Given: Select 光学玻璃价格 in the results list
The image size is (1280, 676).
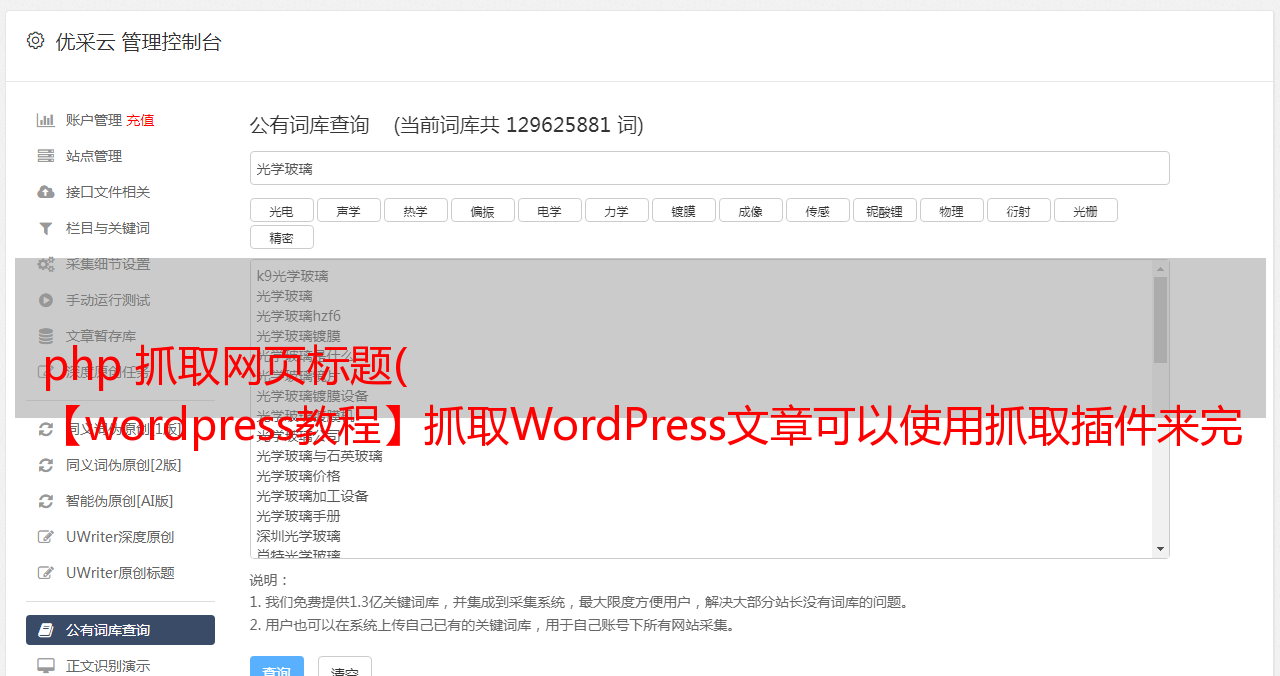Looking at the screenshot, I should [298, 476].
